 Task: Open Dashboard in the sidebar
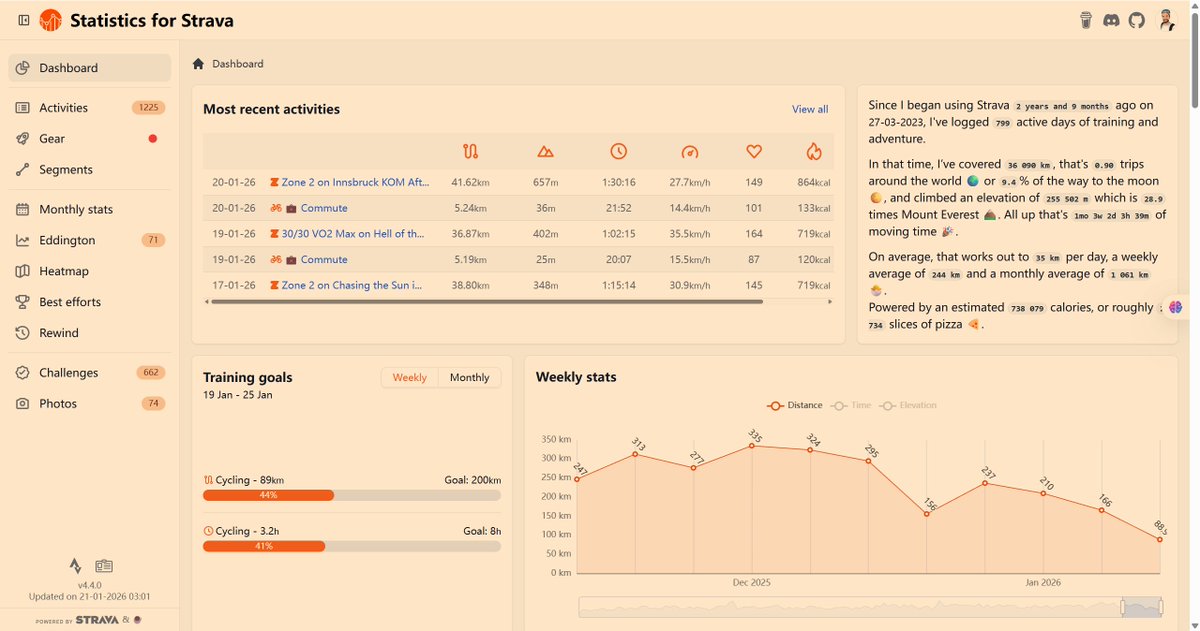tap(90, 68)
